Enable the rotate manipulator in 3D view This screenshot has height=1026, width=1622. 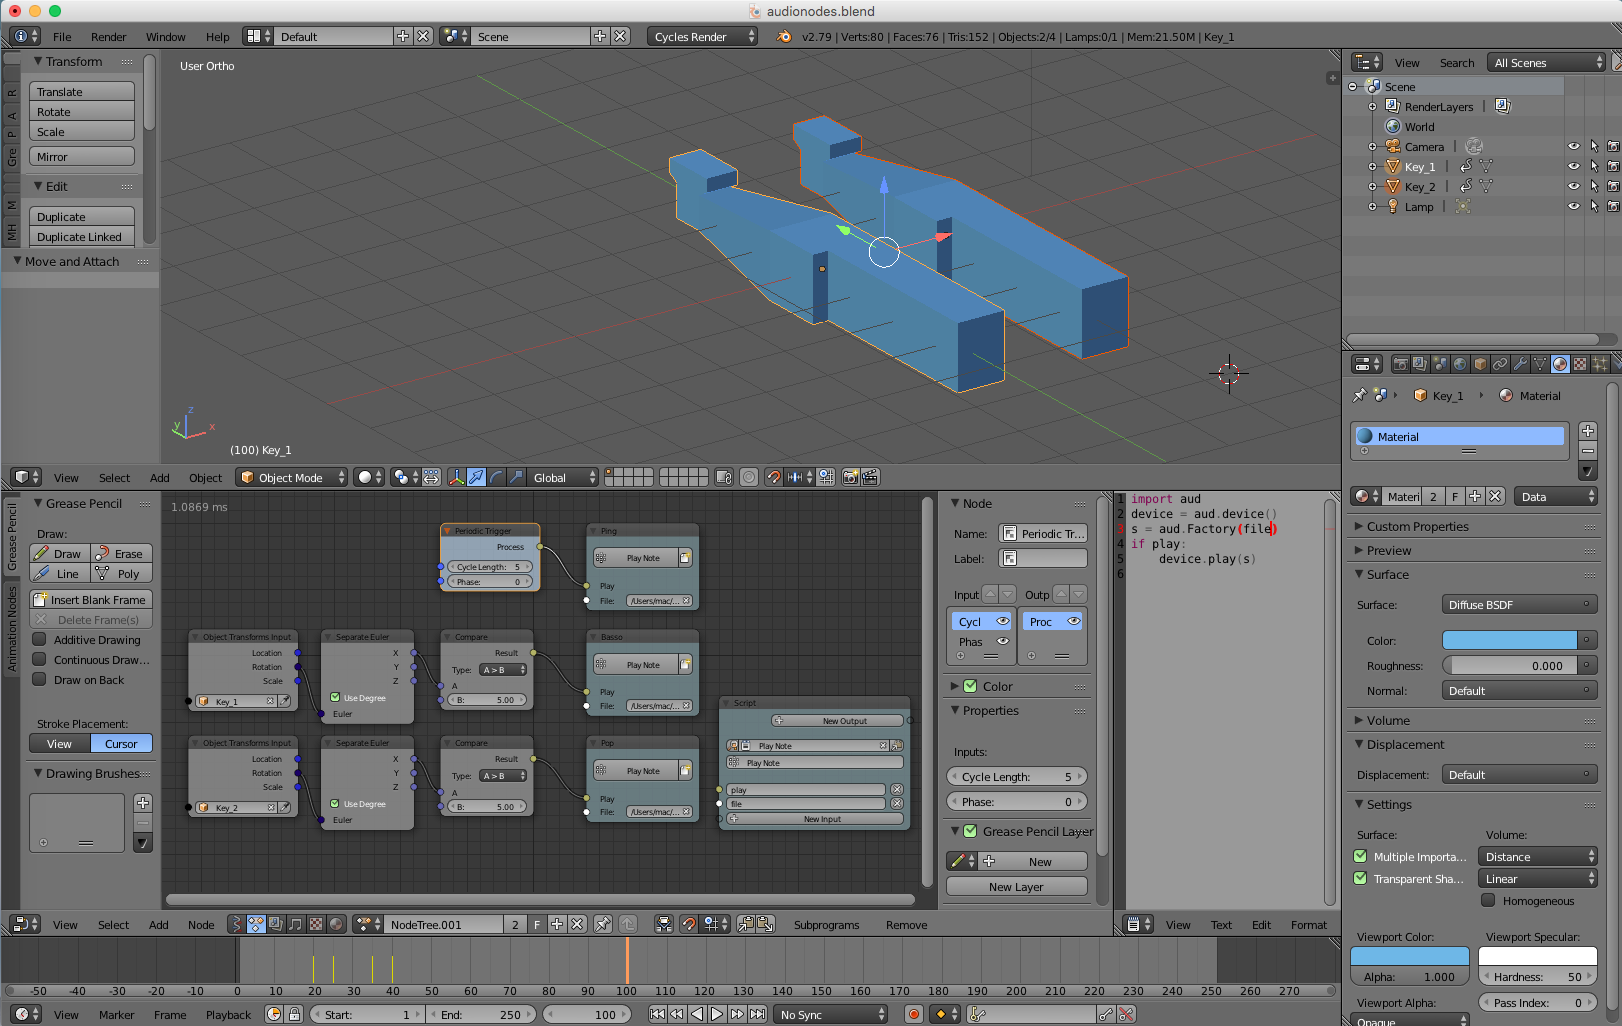click(497, 478)
